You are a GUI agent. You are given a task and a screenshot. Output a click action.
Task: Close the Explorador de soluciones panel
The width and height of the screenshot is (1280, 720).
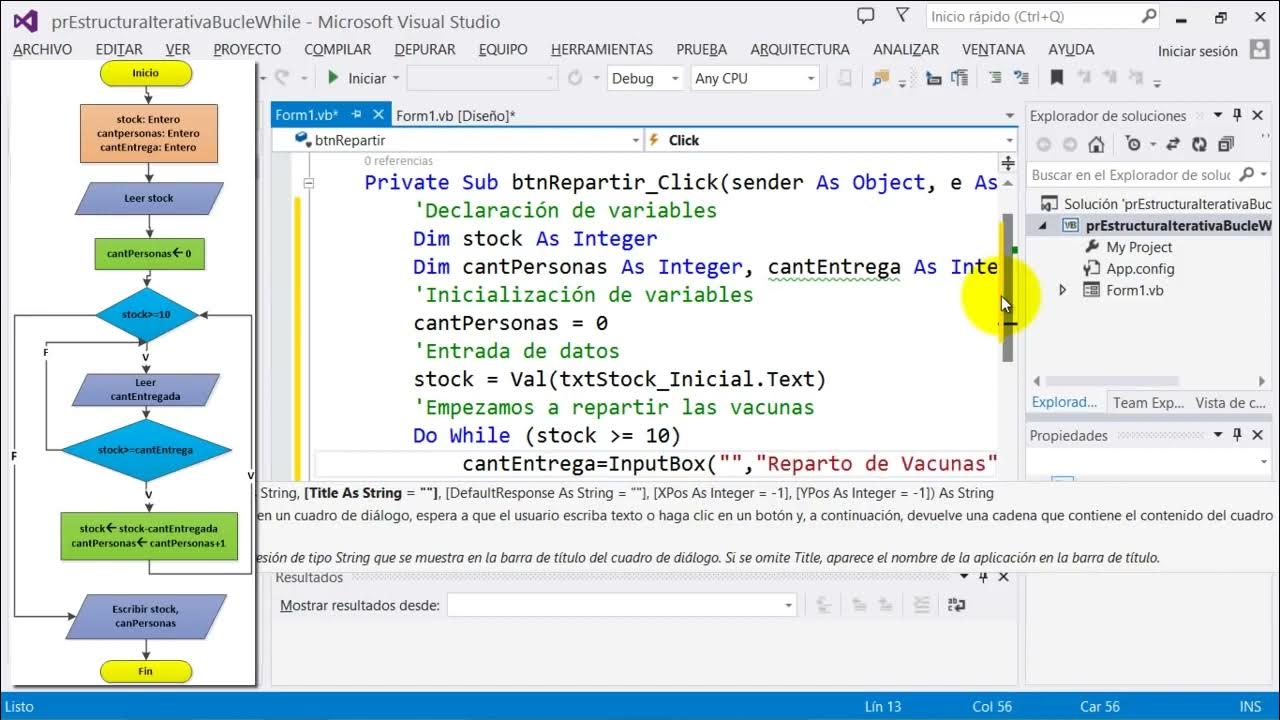tap(1256, 115)
